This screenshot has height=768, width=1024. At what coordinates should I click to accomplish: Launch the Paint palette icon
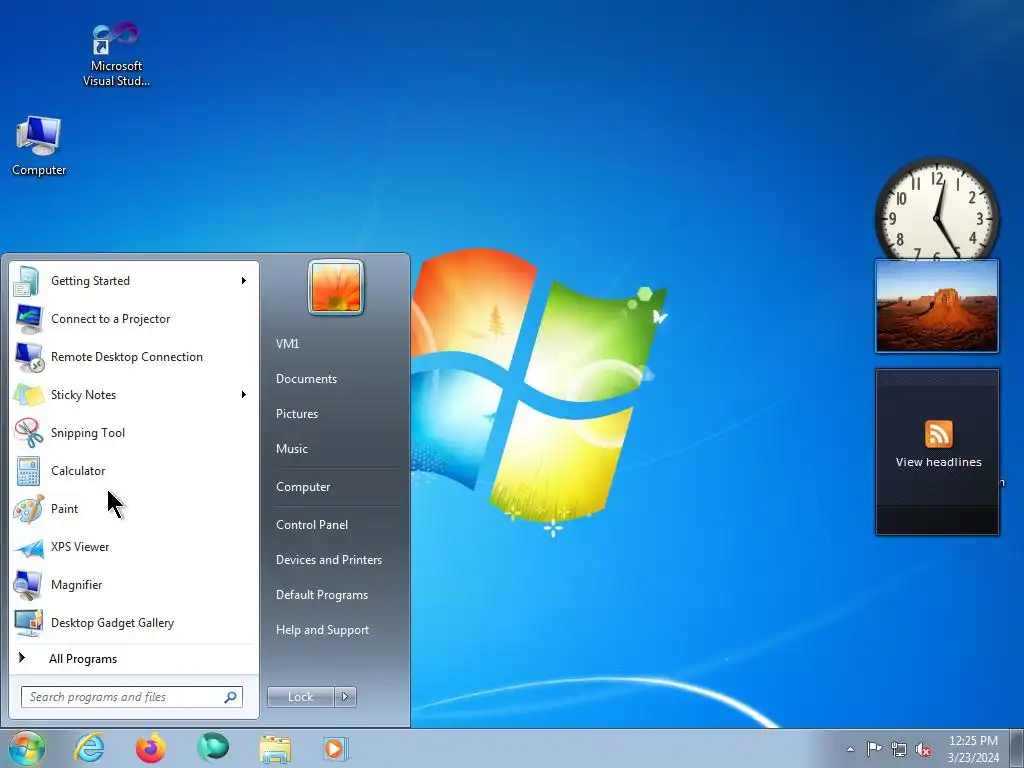(28, 509)
